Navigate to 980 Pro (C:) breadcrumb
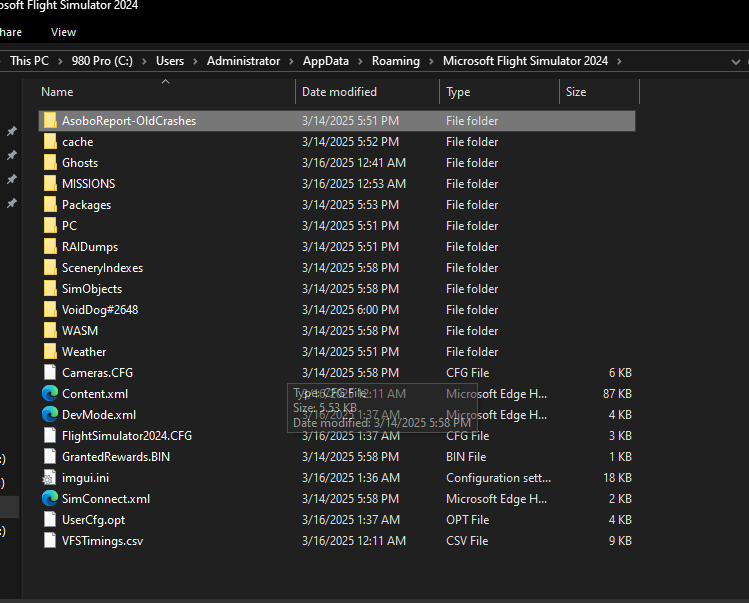 point(102,61)
